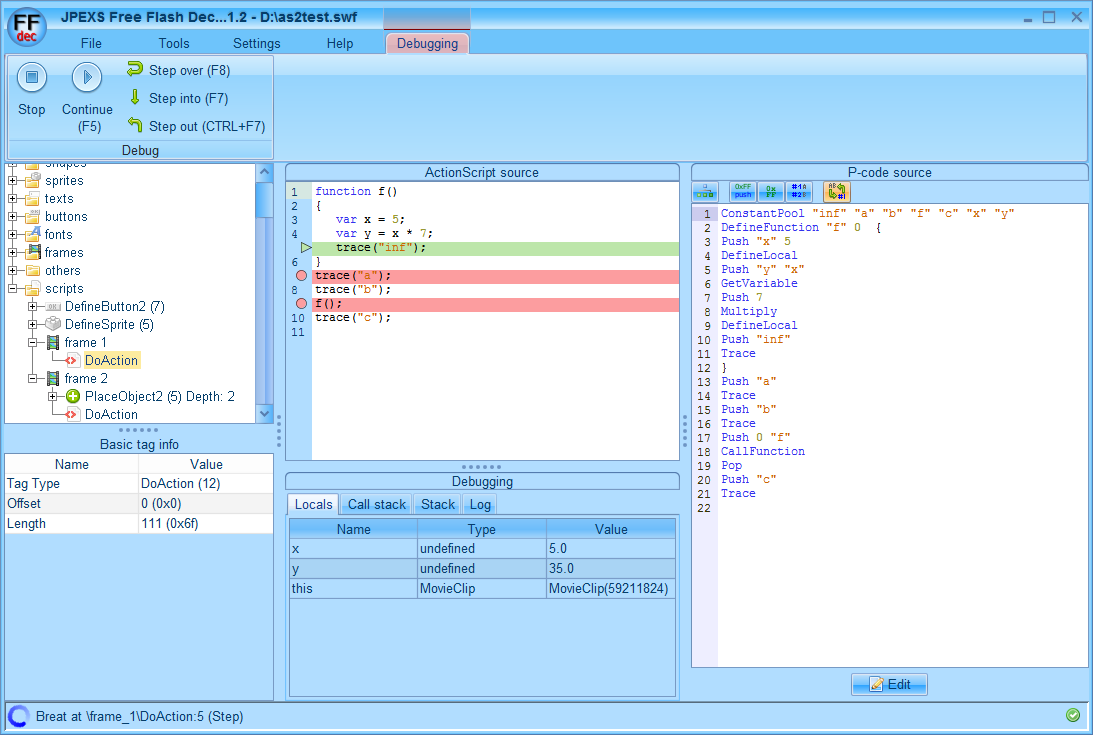Image resolution: width=1093 pixels, height=735 pixels.
Task: Click the 0xFF push hex toggle icon
Action: (x=742, y=191)
